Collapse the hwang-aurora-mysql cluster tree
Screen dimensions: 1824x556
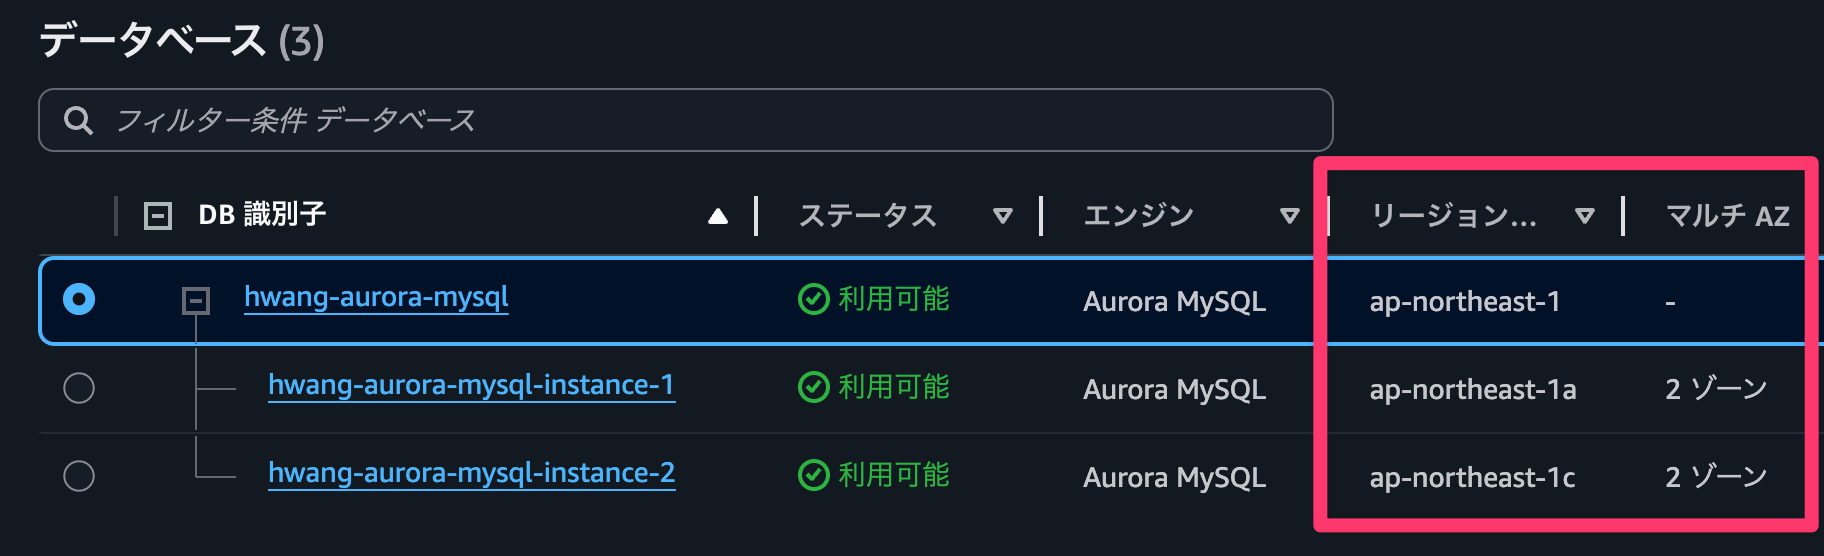(196, 300)
